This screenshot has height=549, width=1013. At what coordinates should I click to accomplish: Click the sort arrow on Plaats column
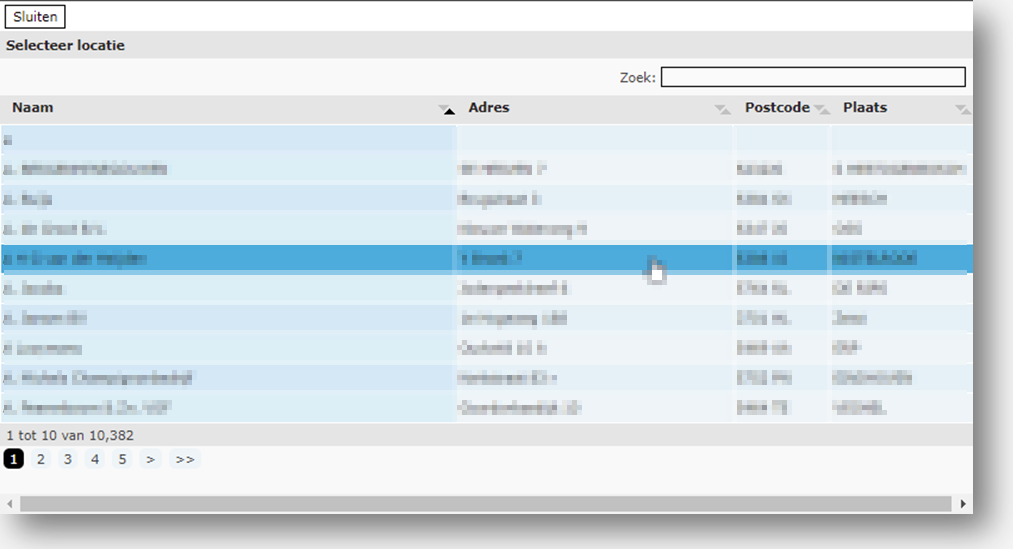pos(961,109)
